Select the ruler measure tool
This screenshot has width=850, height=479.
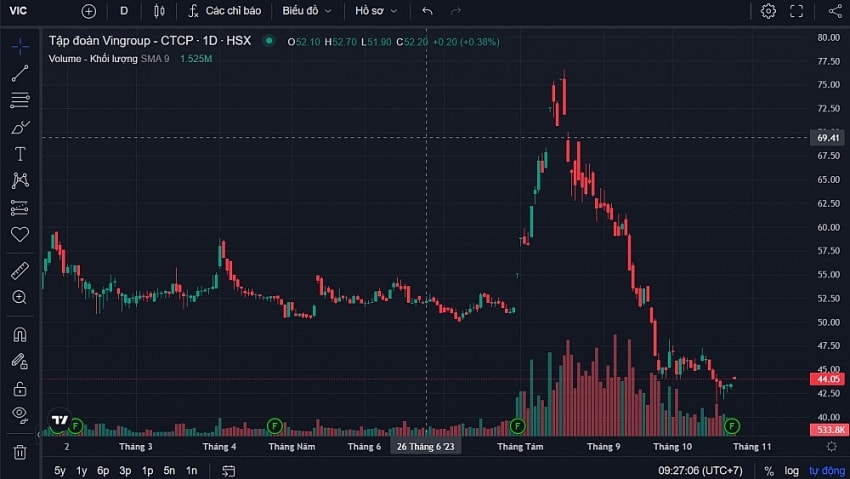coord(20,270)
